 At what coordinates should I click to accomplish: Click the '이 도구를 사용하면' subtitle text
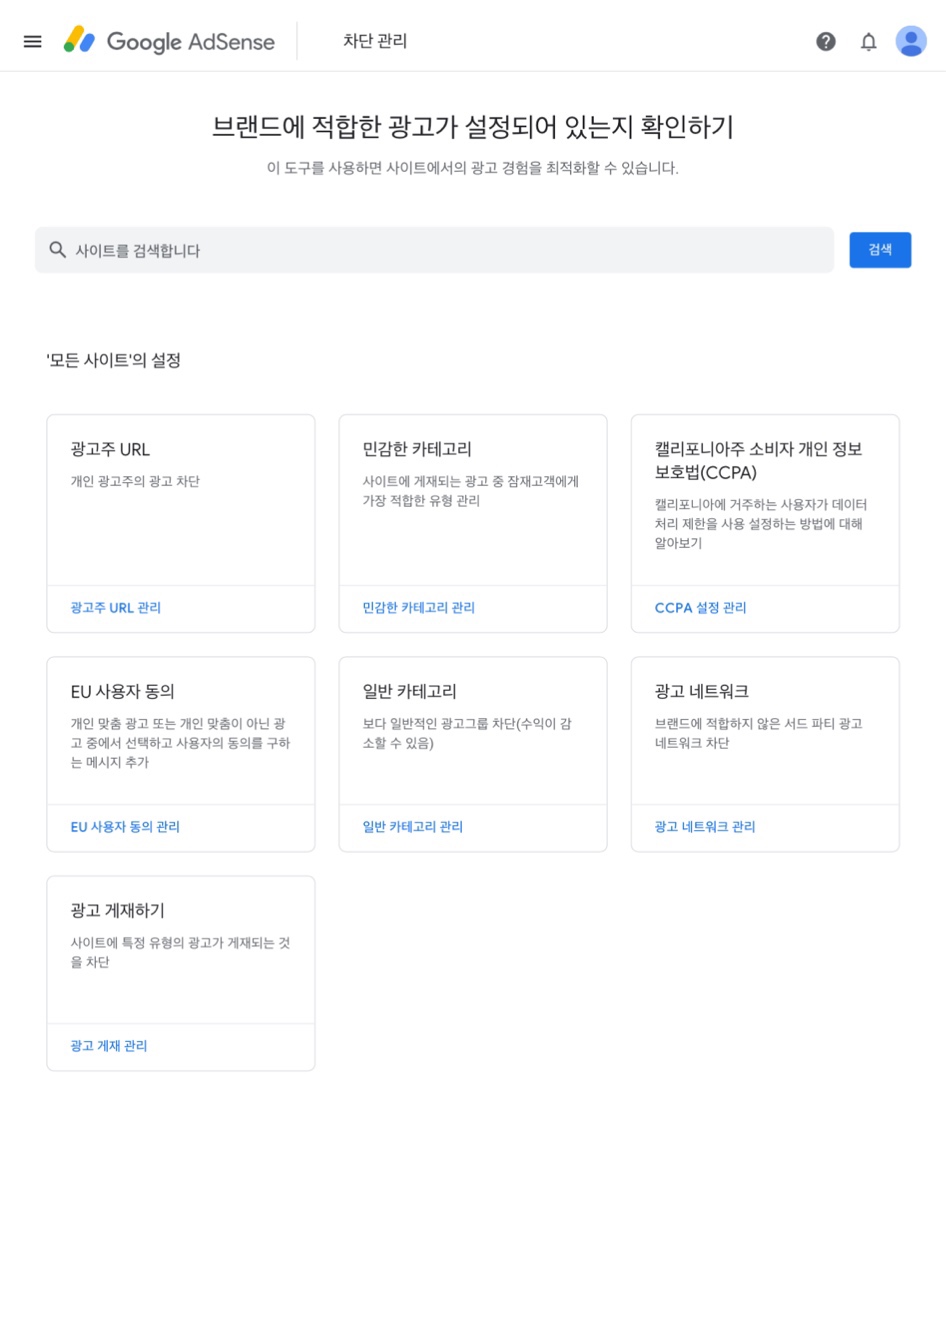pos(473,168)
